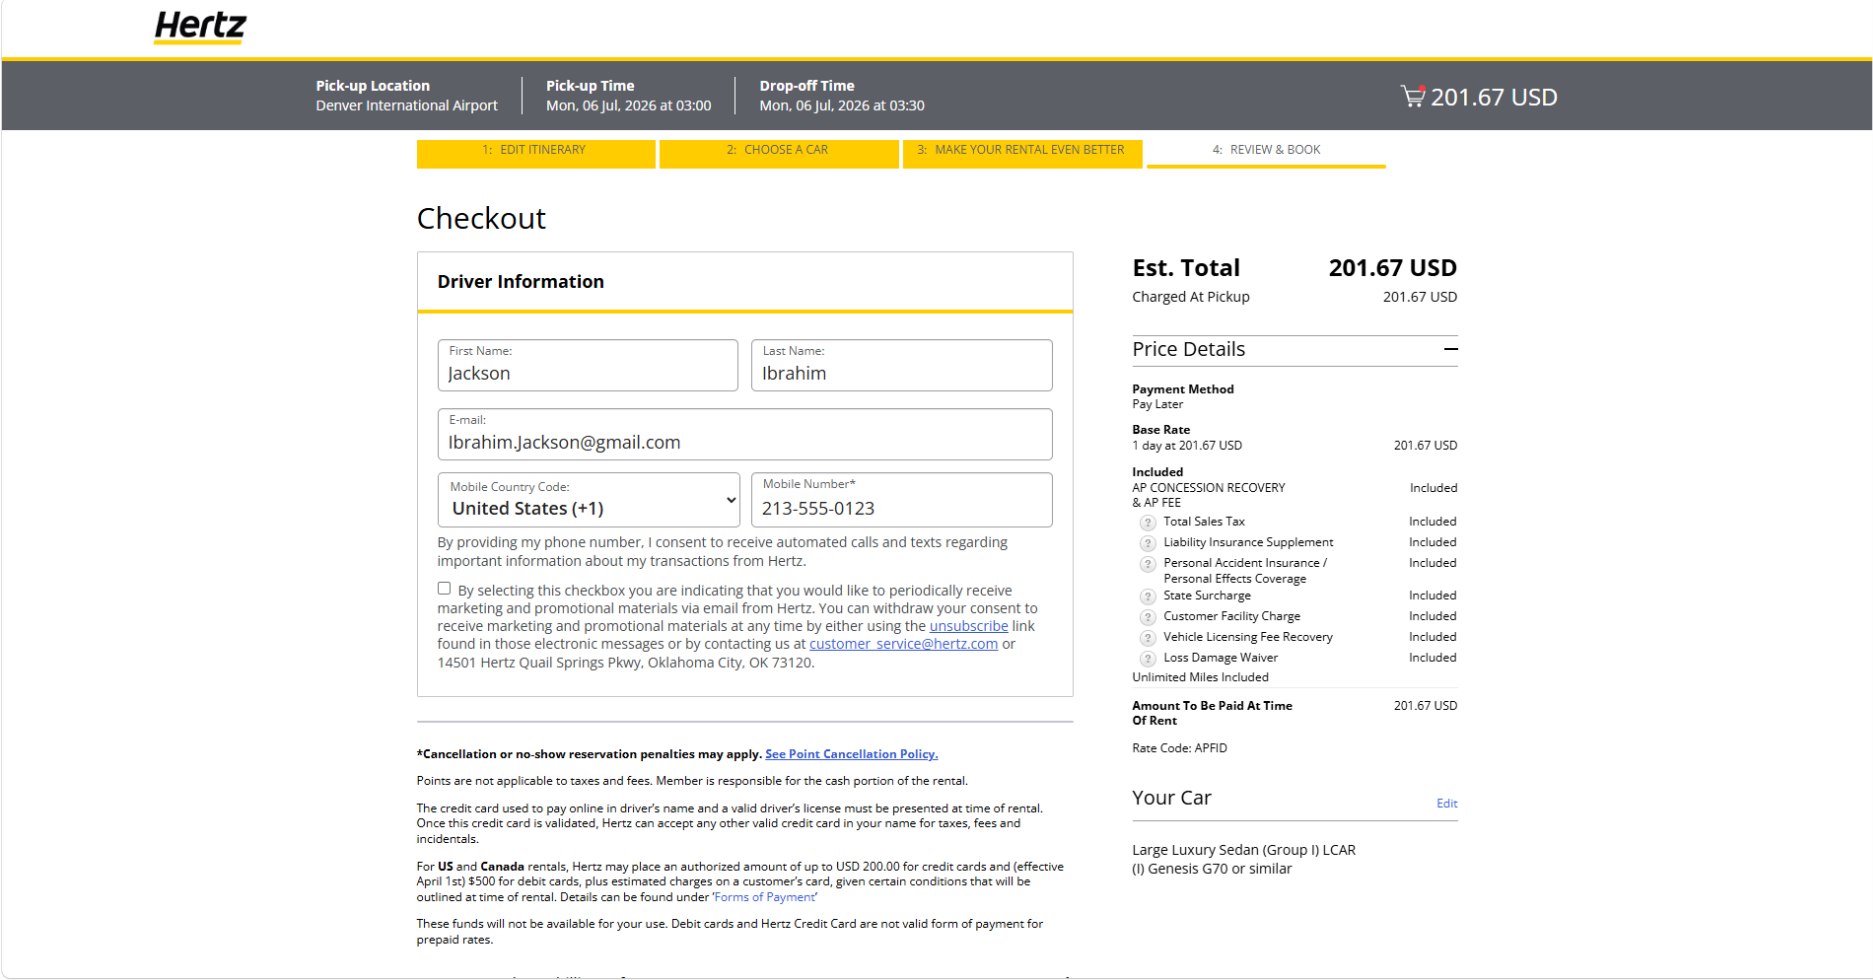Click help icon beside Personal Accident Insurance
This screenshot has height=980, width=1873.
[x=1148, y=564]
